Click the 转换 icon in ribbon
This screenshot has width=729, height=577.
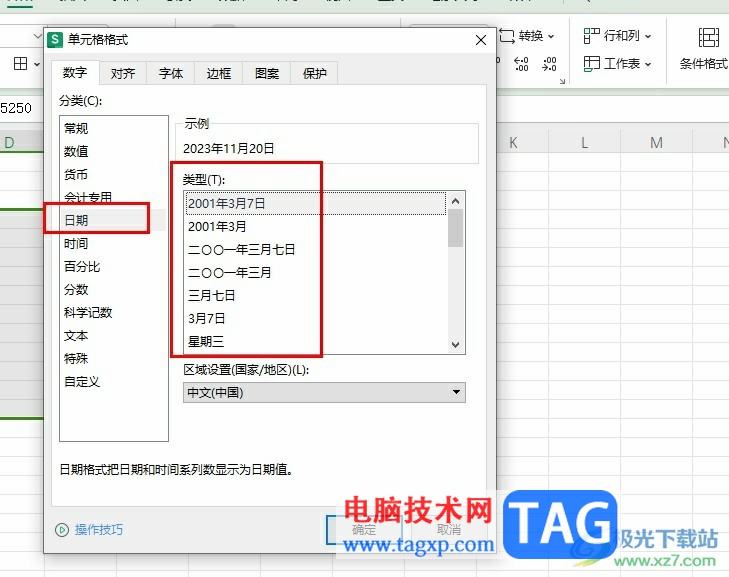[507, 36]
